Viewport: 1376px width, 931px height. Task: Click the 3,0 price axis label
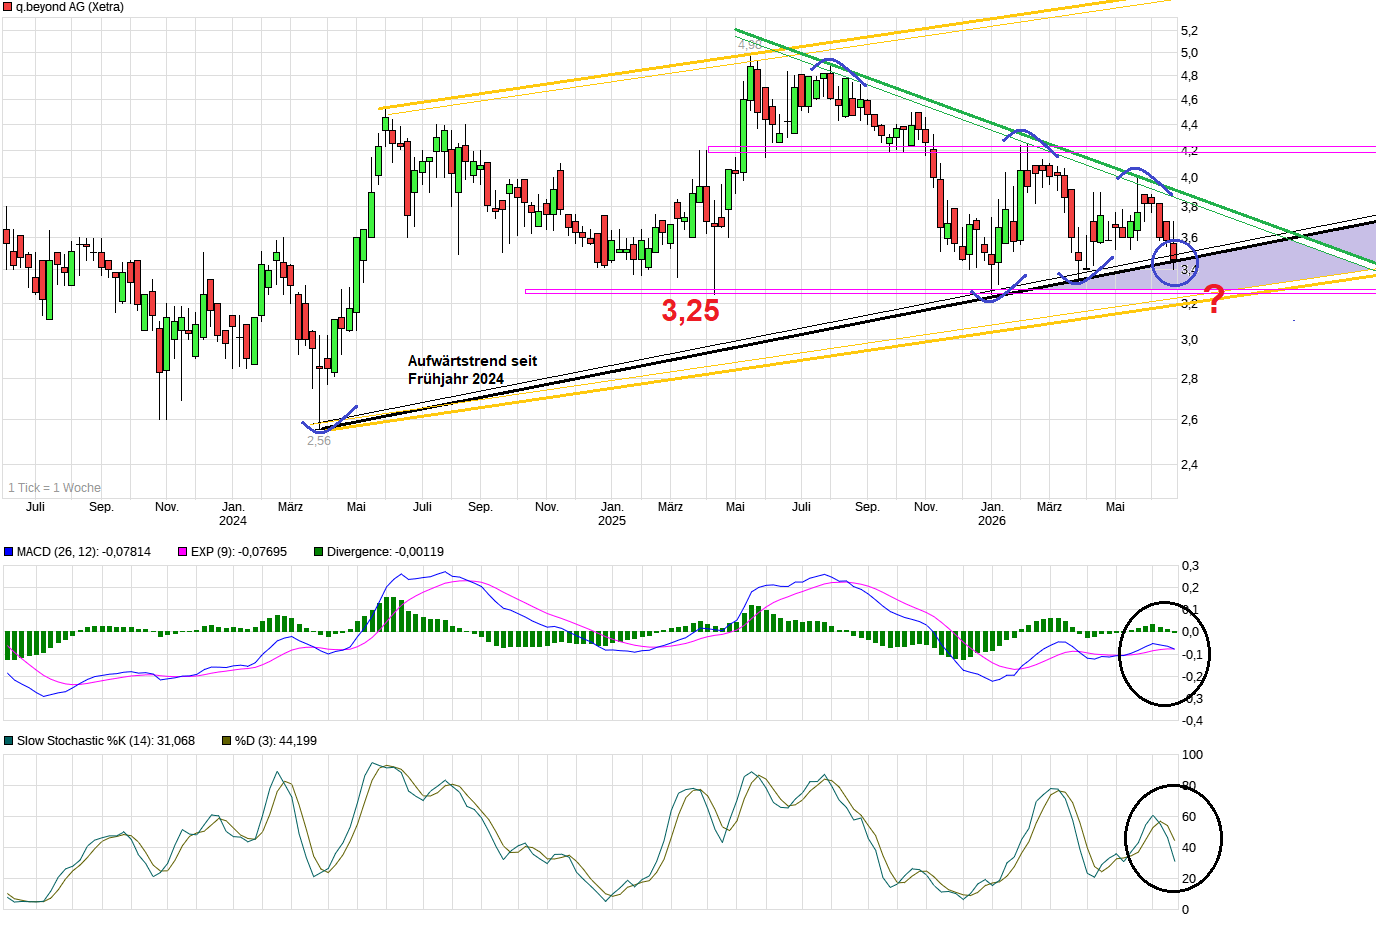1189,340
